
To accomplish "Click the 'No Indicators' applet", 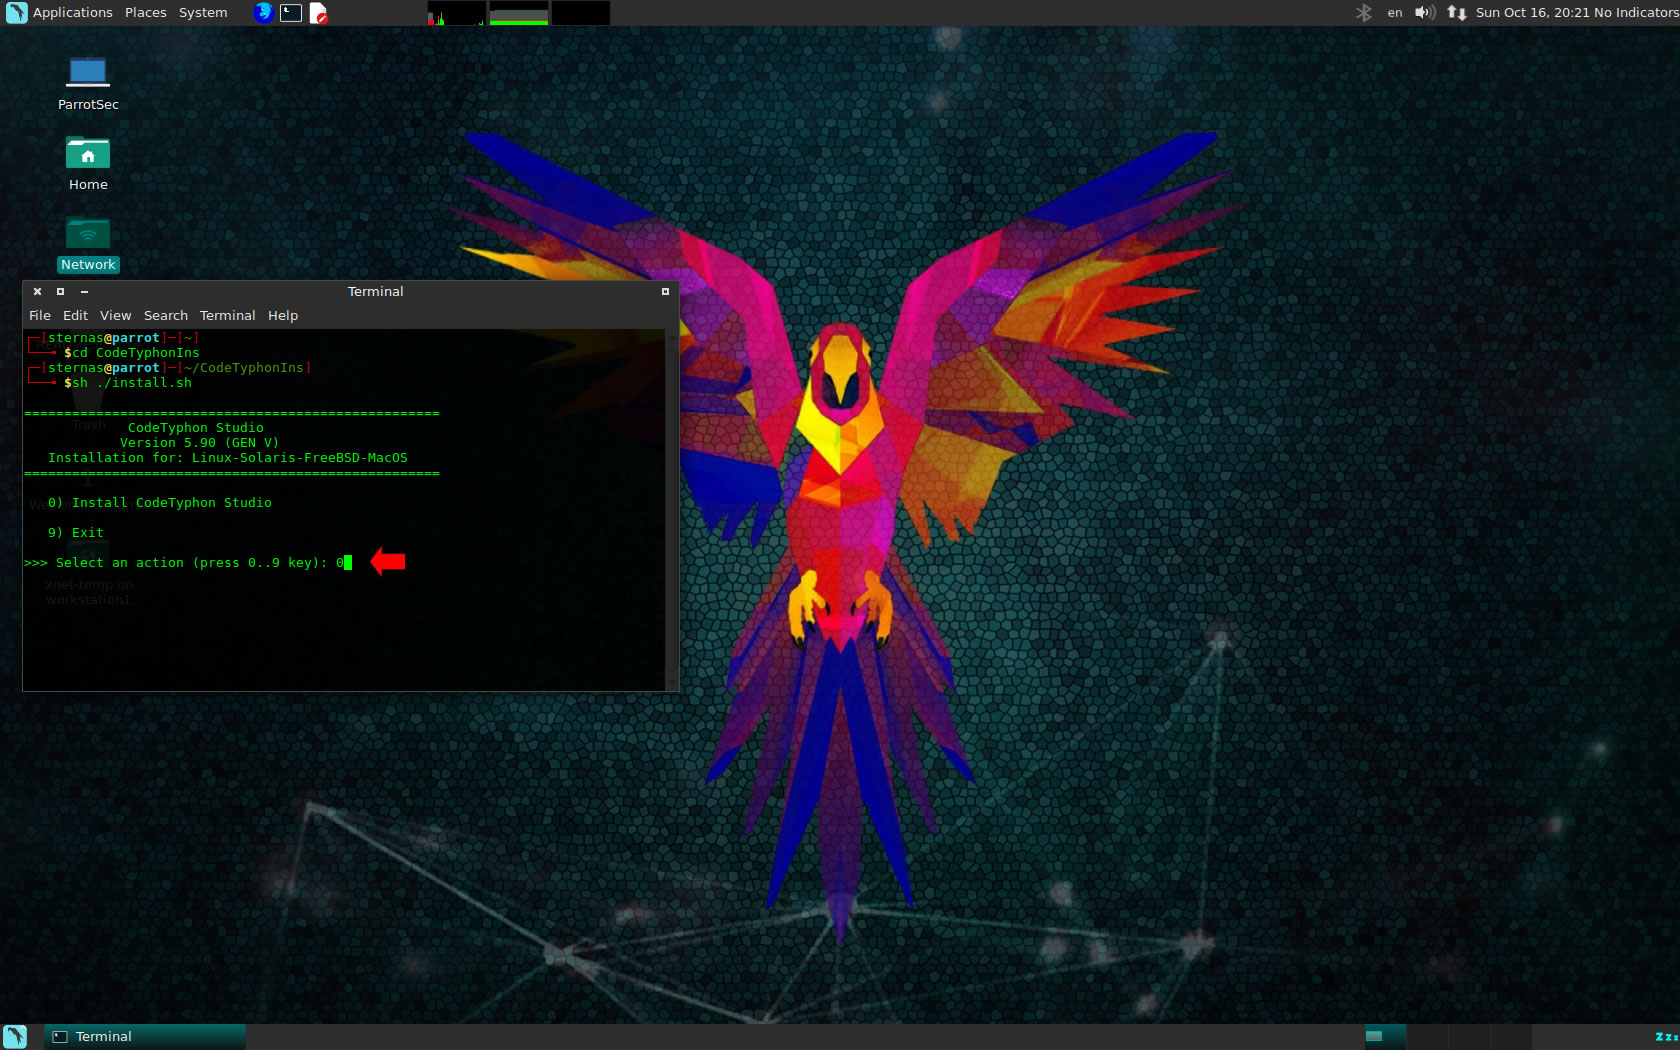I will [x=1636, y=13].
